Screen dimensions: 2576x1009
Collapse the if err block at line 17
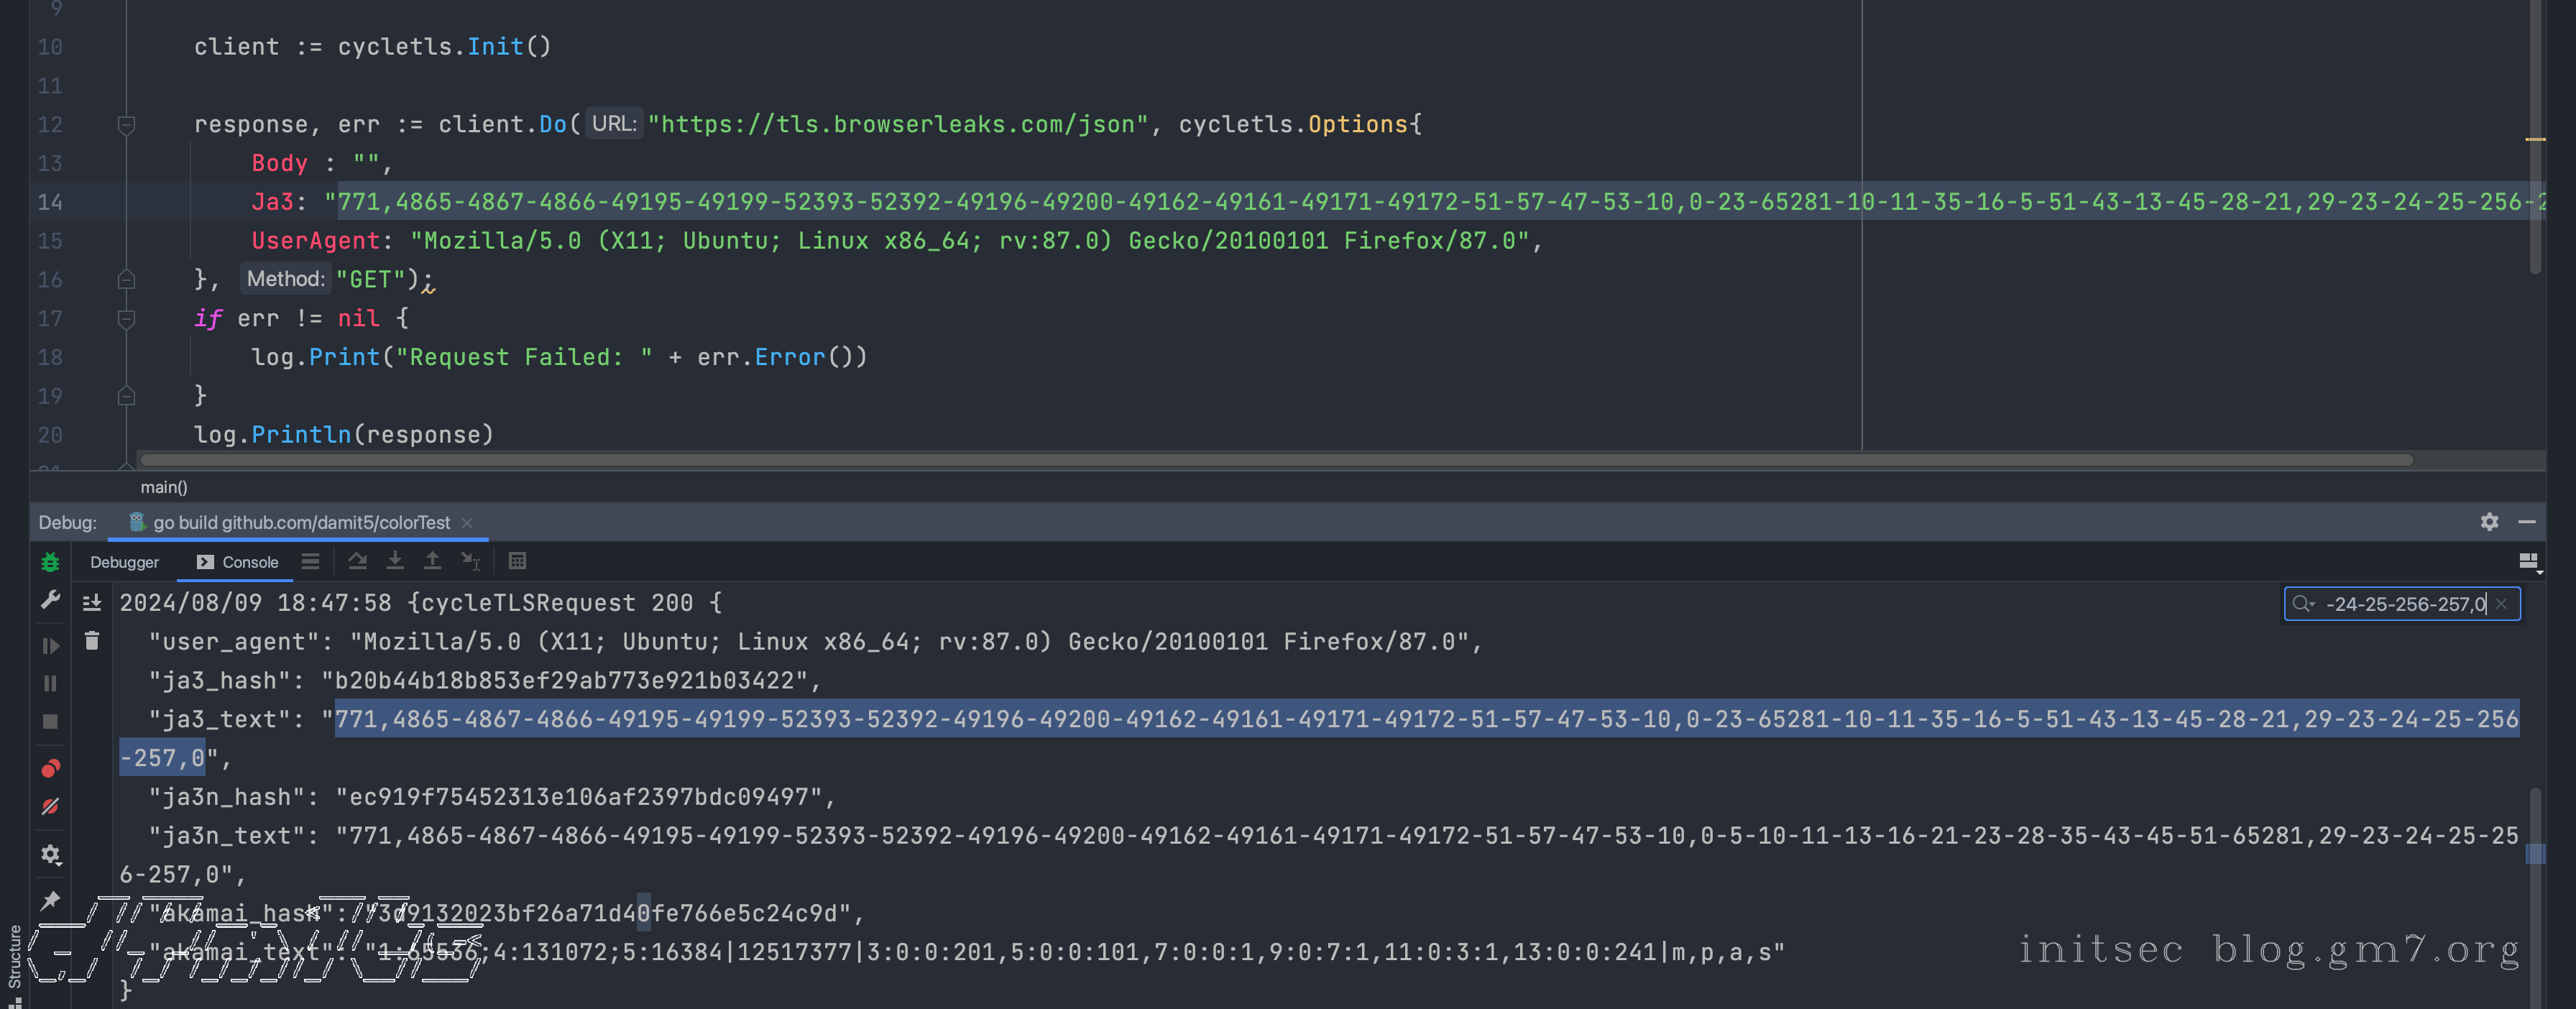point(126,318)
